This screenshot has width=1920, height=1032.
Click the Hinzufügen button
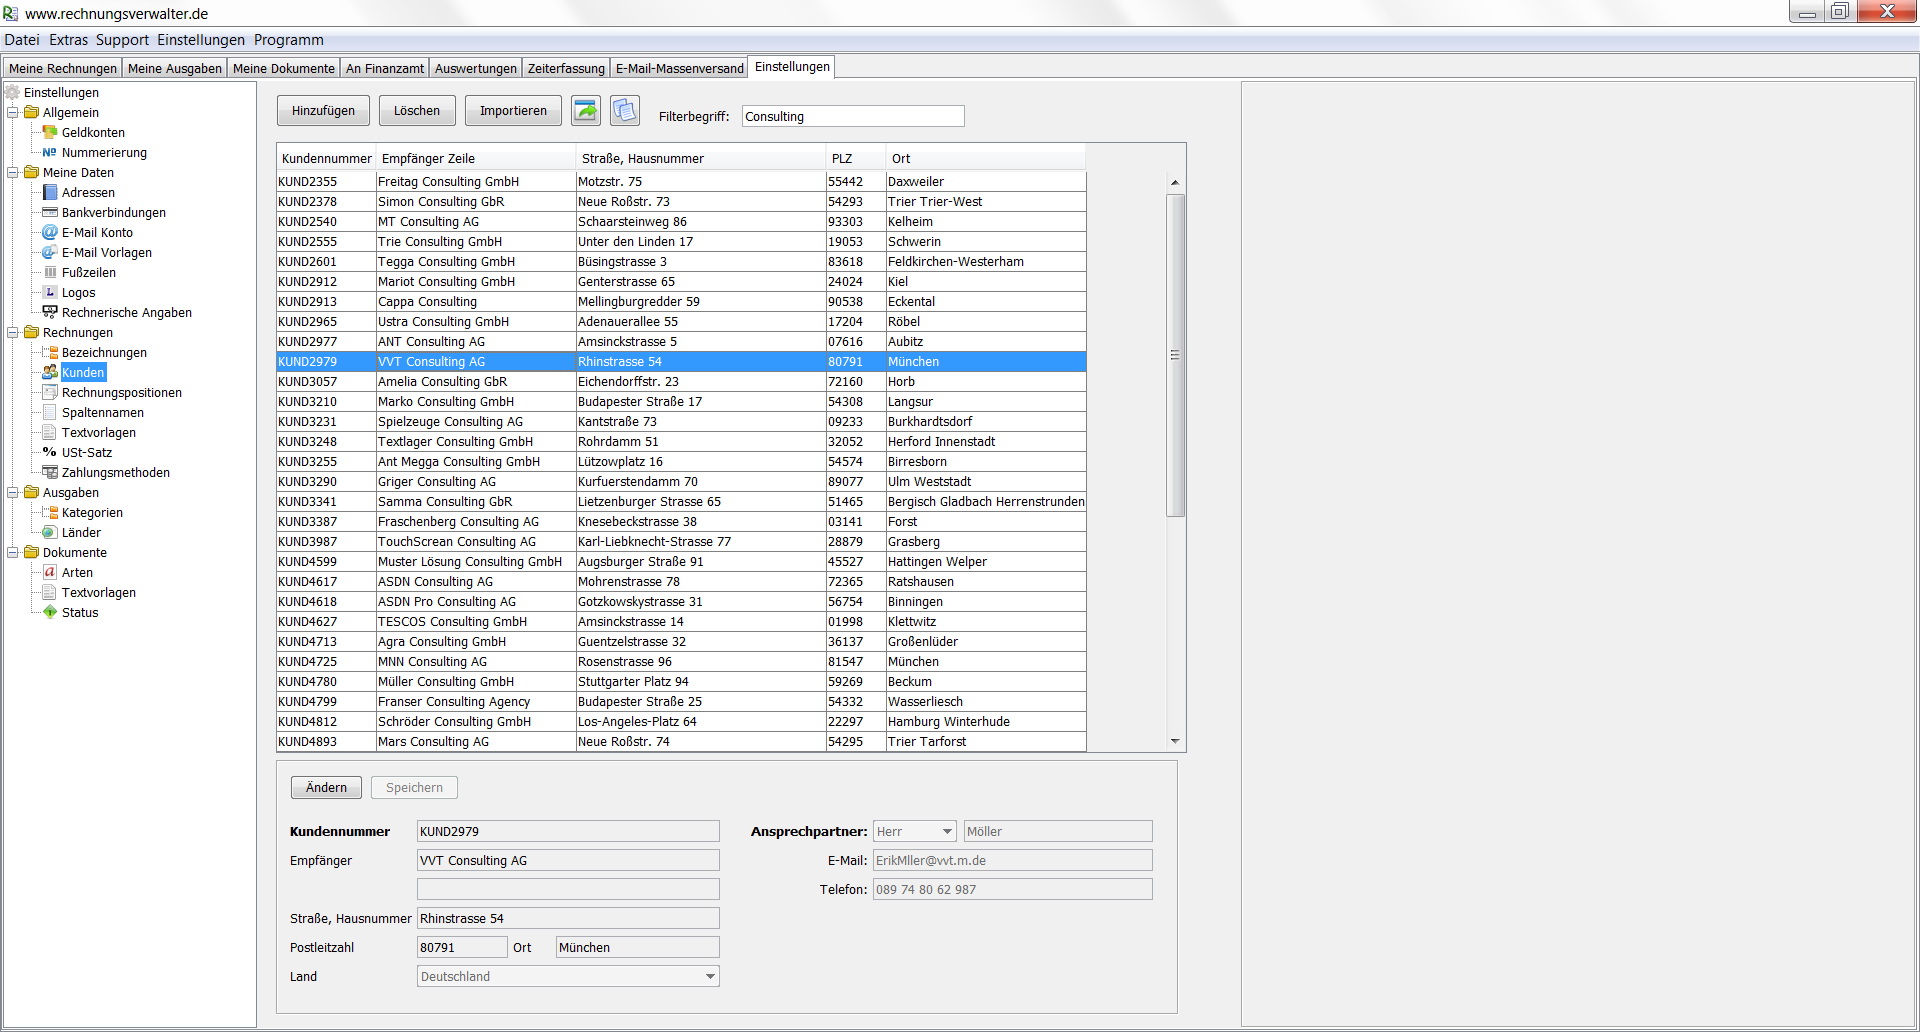pos(323,111)
